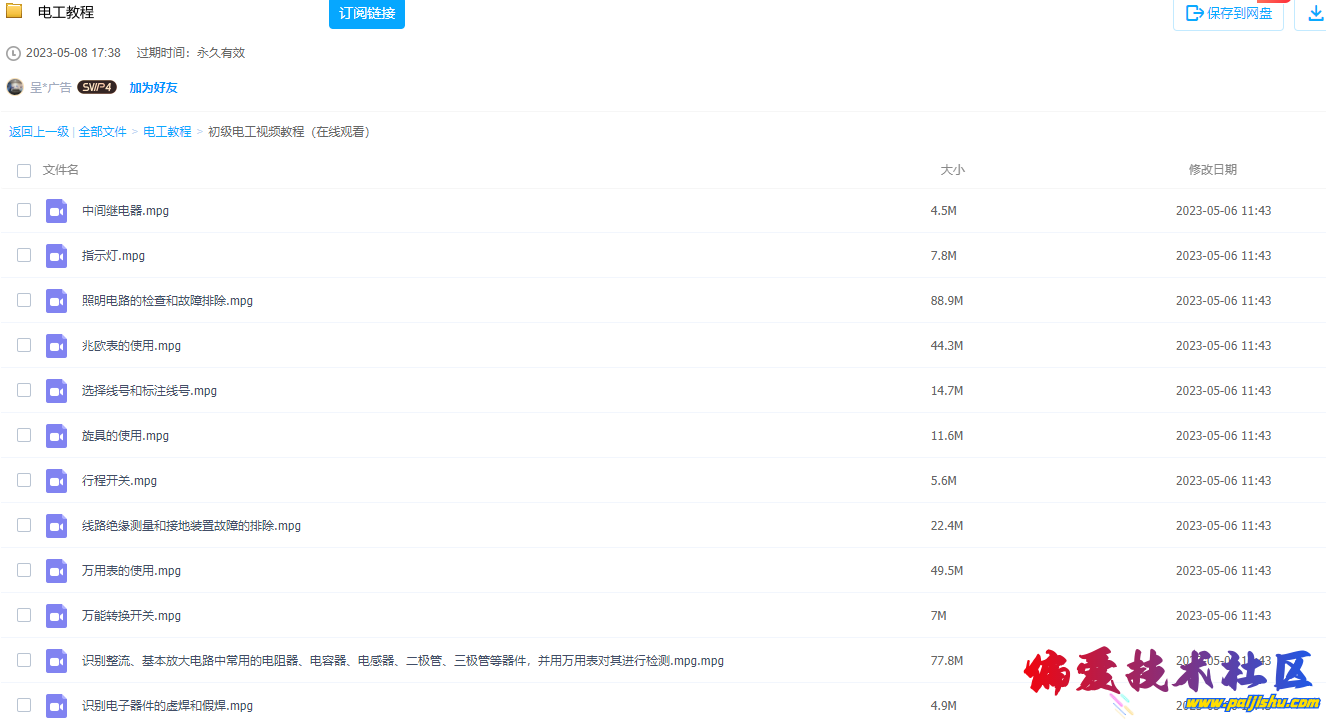The width and height of the screenshot is (1326, 727).
Task: Check the checkbox for 指示灯.mpg
Action: pyautogui.click(x=23, y=255)
